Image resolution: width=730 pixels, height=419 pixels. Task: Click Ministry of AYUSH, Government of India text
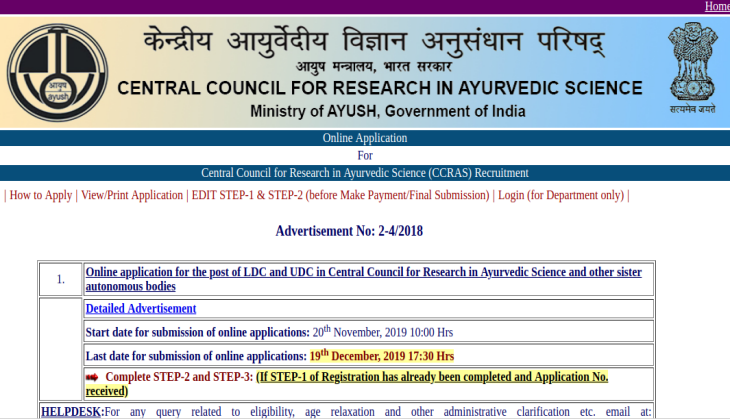point(388,111)
